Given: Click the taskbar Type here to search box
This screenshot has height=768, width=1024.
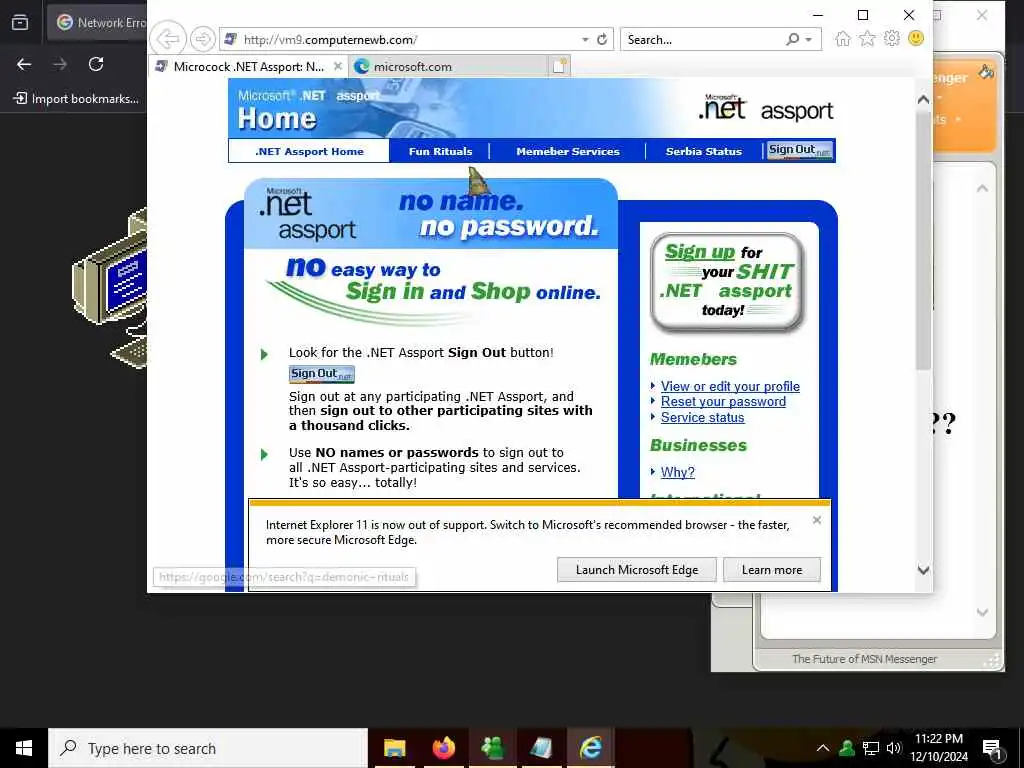Looking at the screenshot, I should 208,748.
